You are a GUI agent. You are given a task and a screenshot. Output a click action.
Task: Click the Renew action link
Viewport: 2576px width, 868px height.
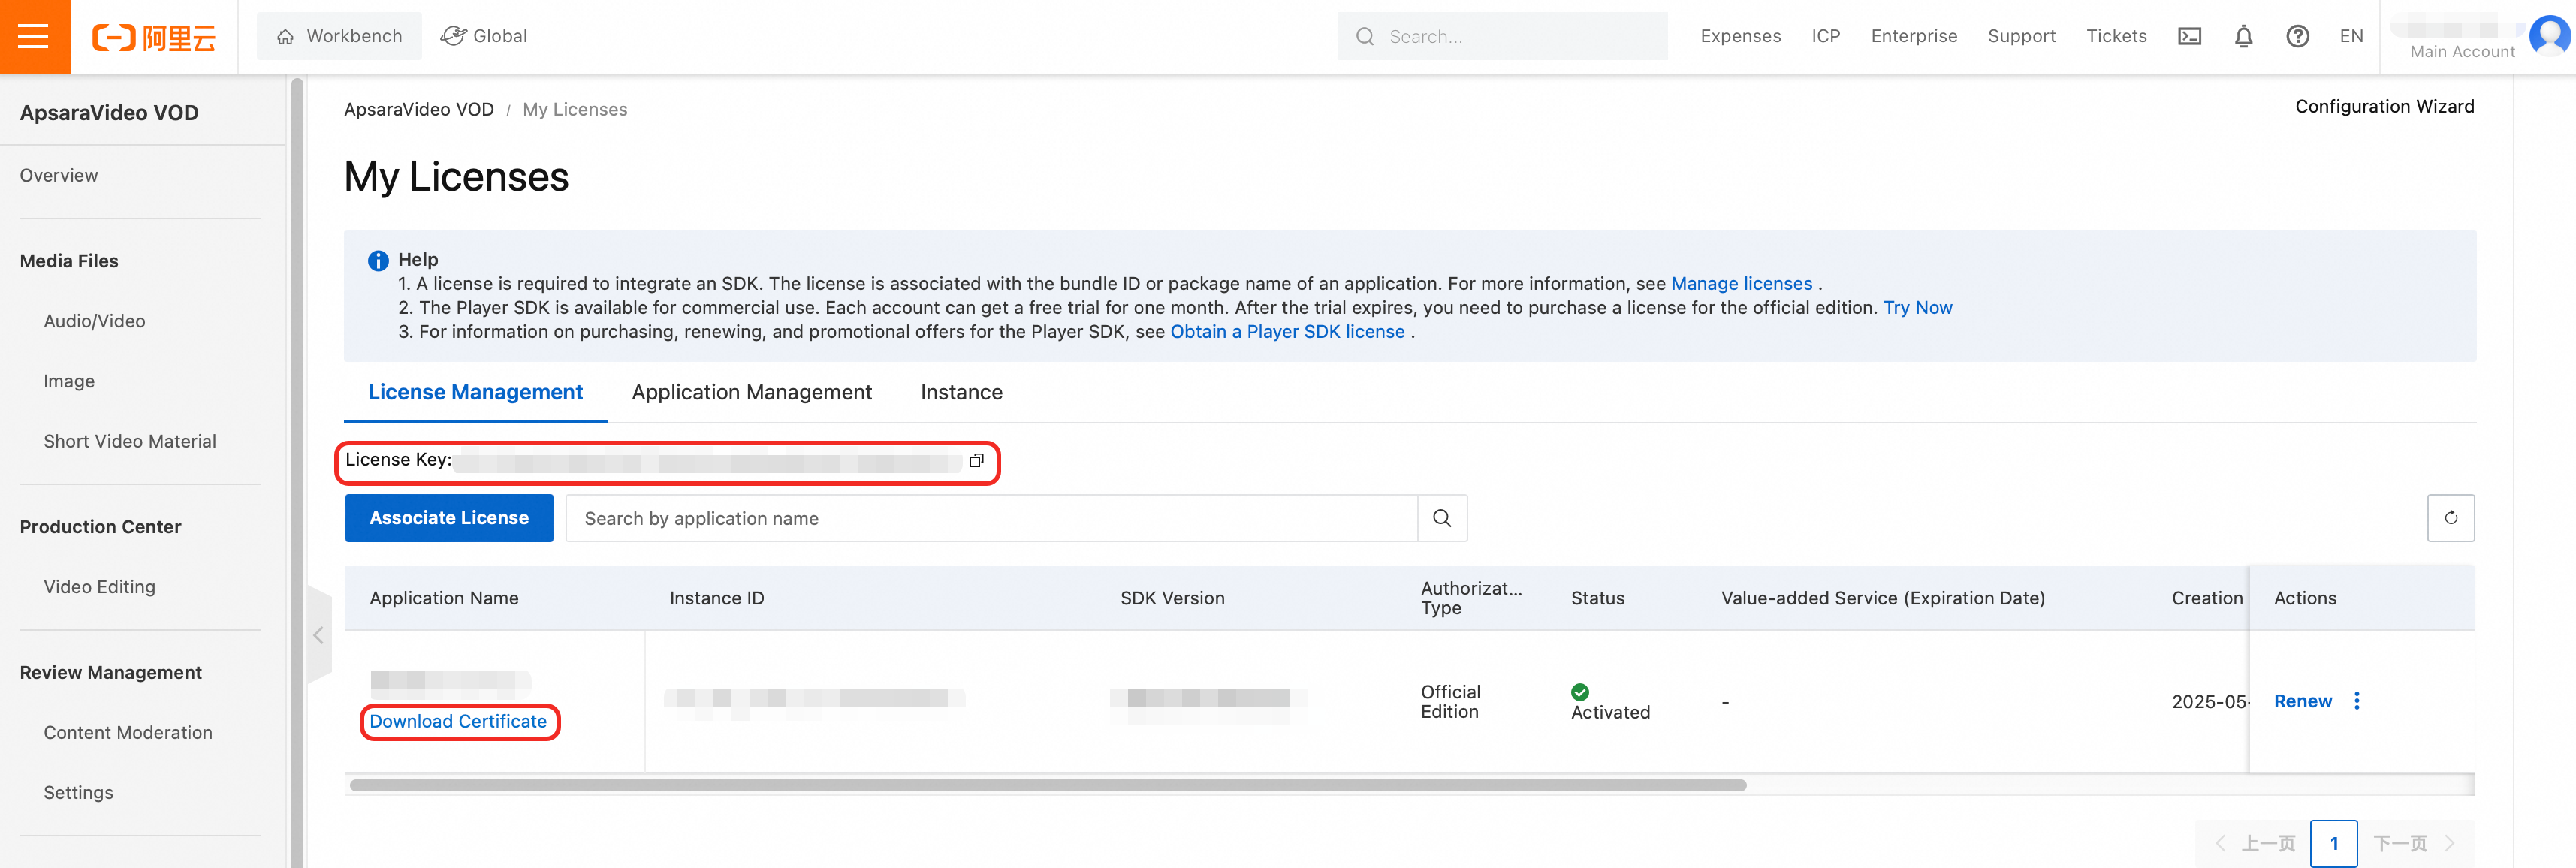[x=2302, y=701]
